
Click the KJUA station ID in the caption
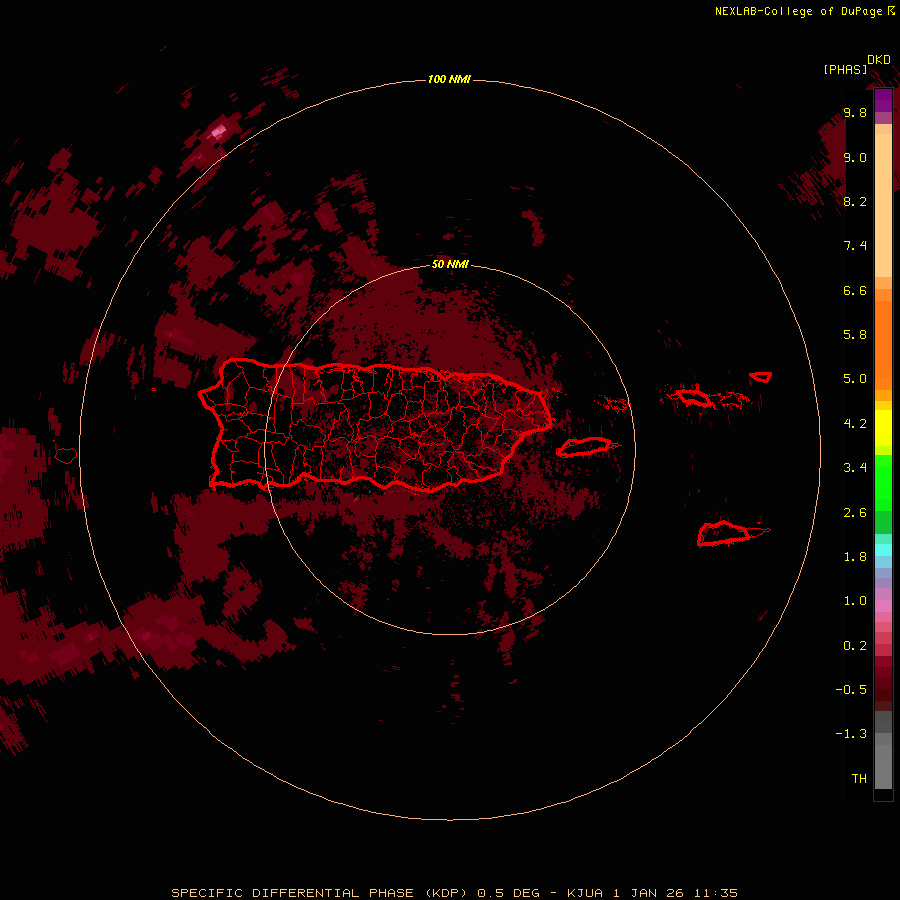point(585,893)
